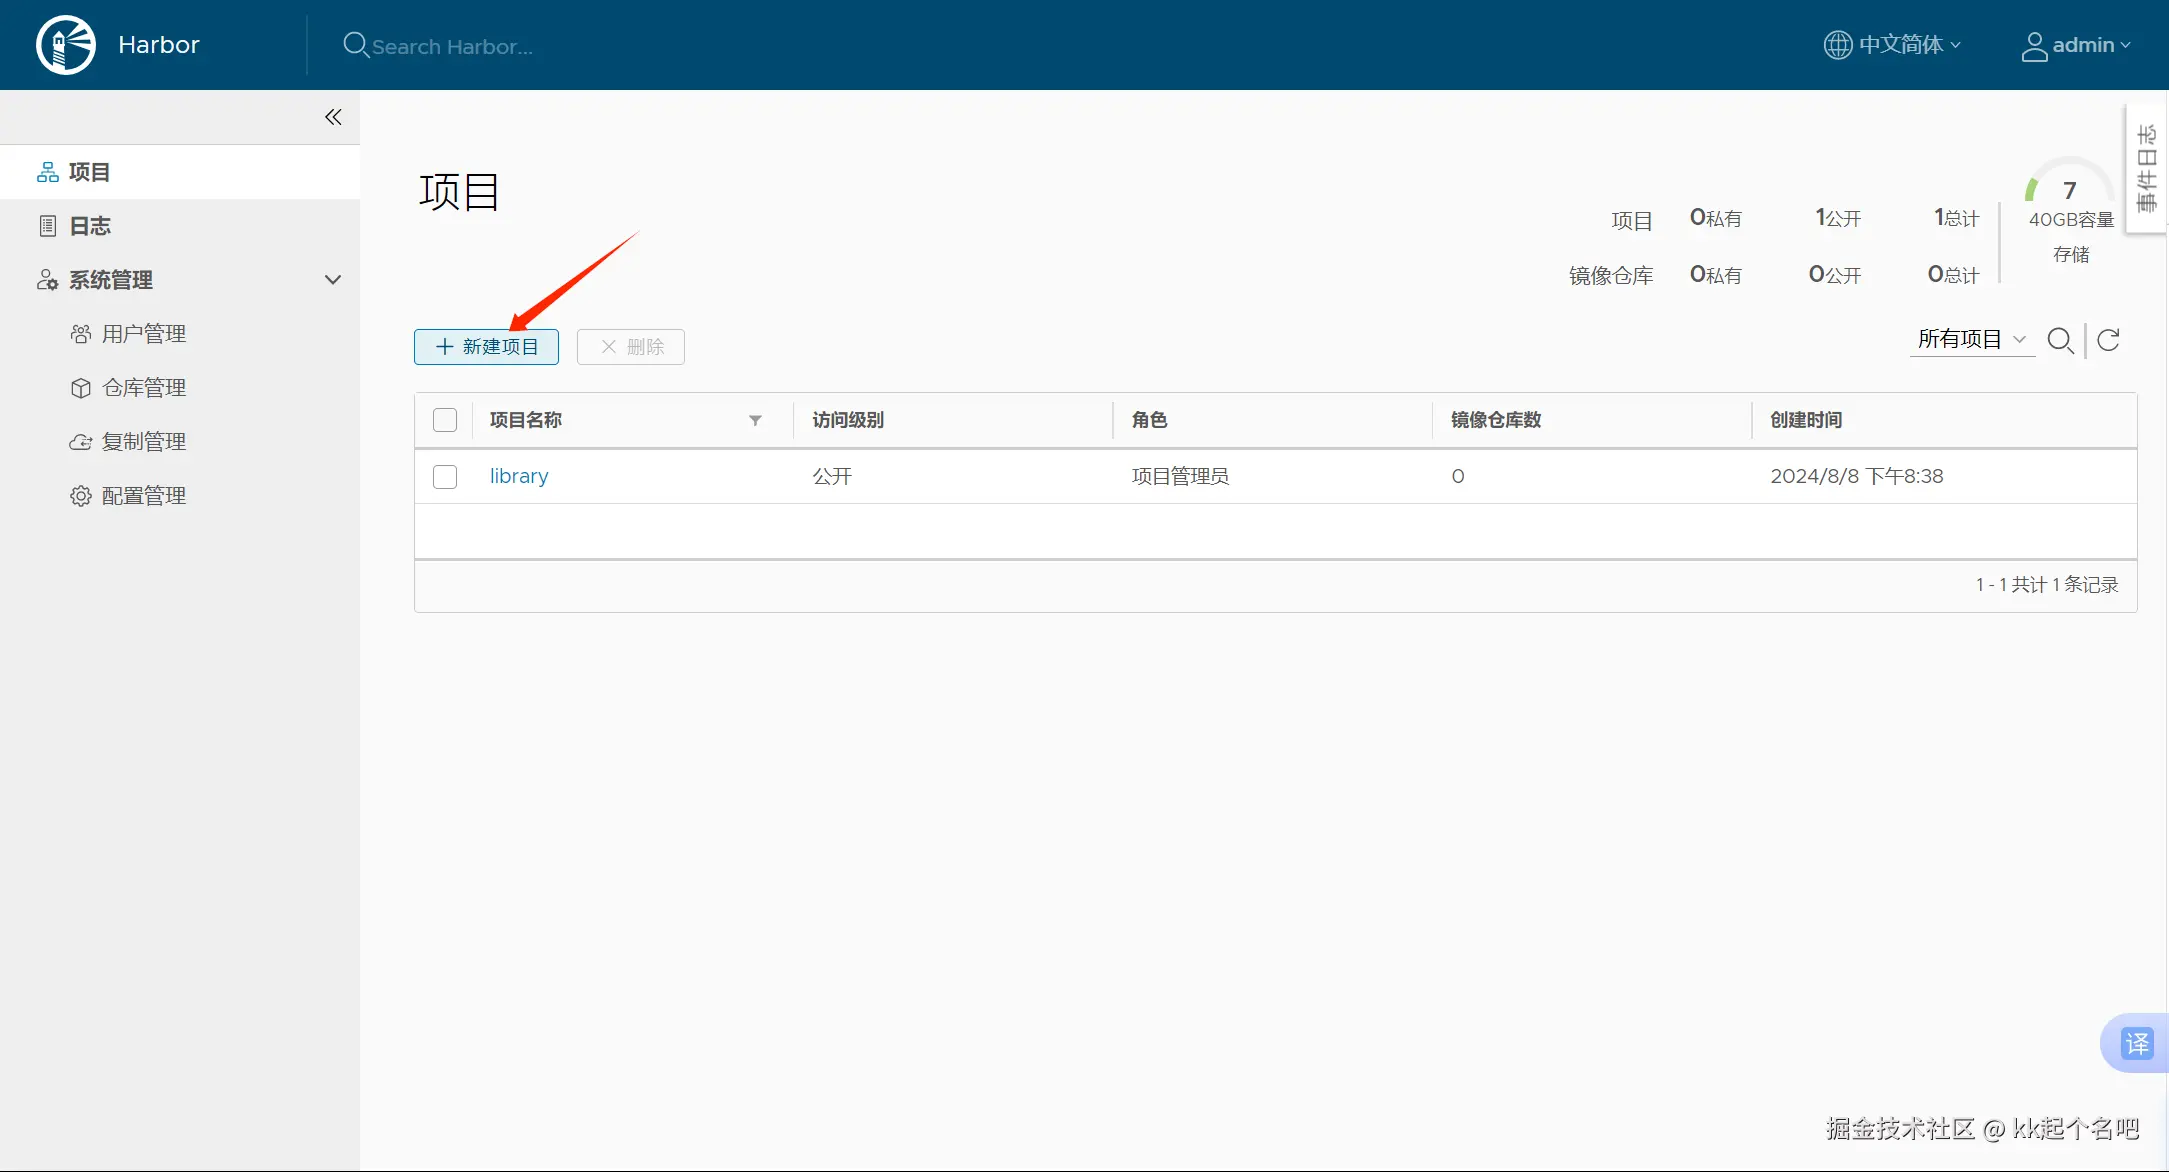Image resolution: width=2169 pixels, height=1172 pixels.
Task: Click the project name filter funnel icon
Action: 755,420
